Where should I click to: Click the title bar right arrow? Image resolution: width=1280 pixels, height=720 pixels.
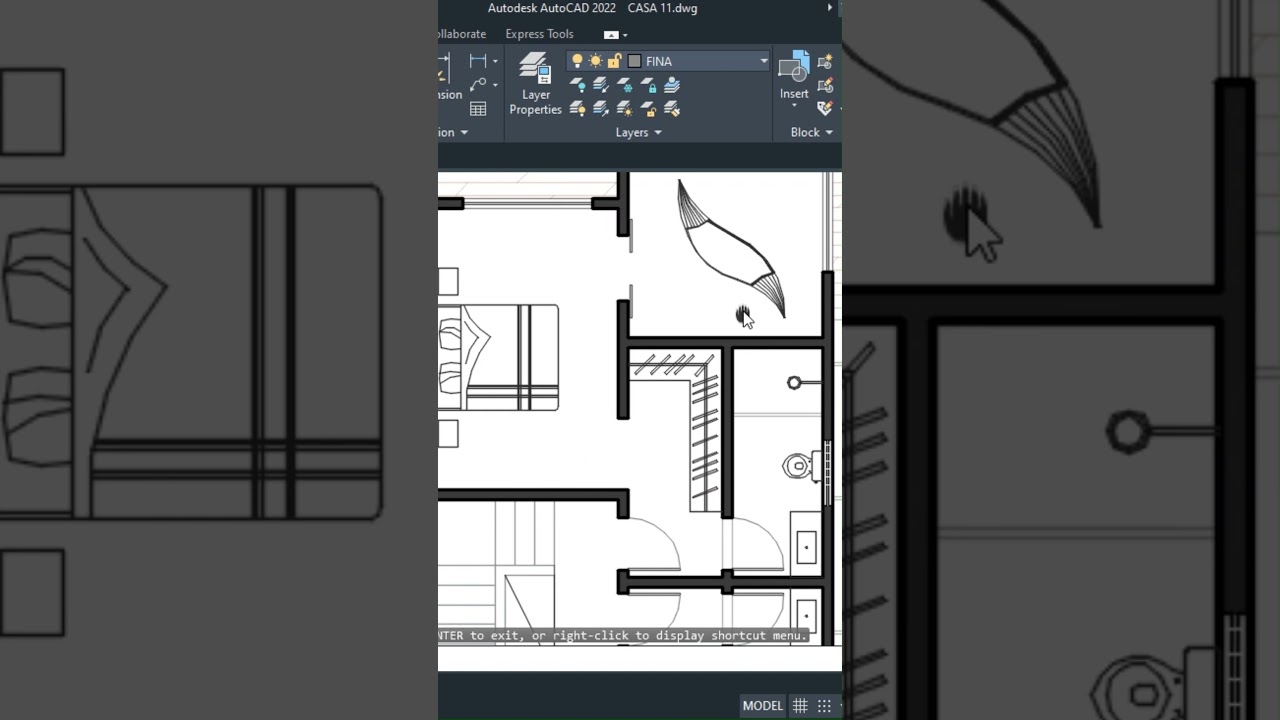pos(829,8)
